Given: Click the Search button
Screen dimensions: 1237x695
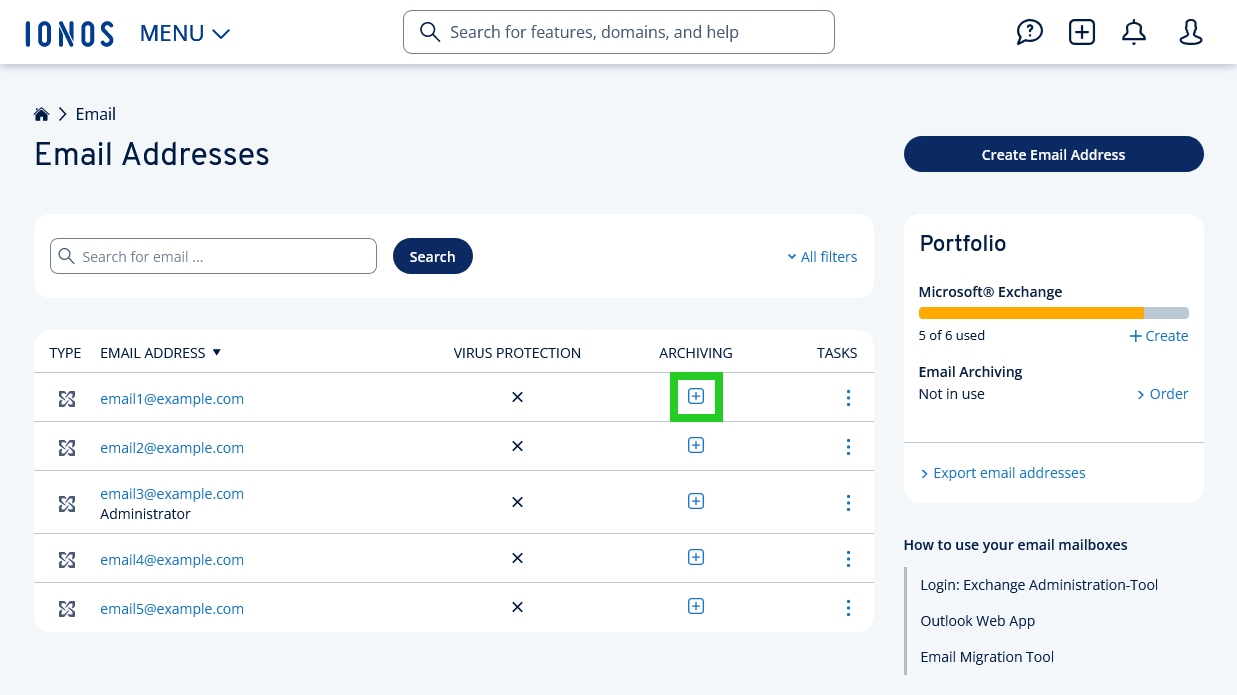Looking at the screenshot, I should click(432, 257).
